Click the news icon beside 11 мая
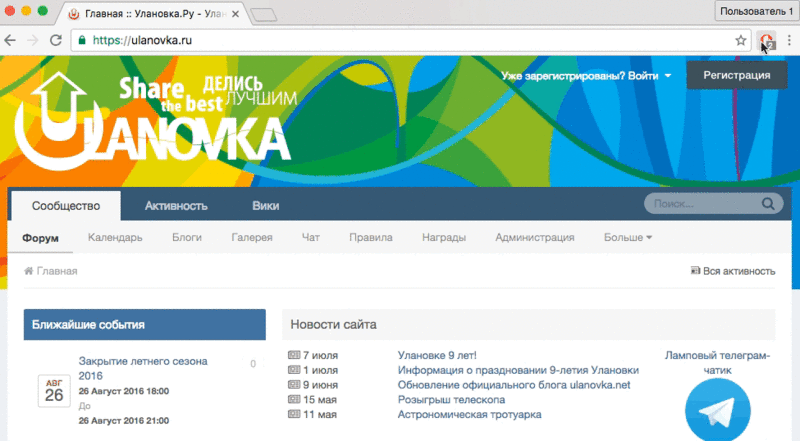800x441 pixels. coord(294,414)
